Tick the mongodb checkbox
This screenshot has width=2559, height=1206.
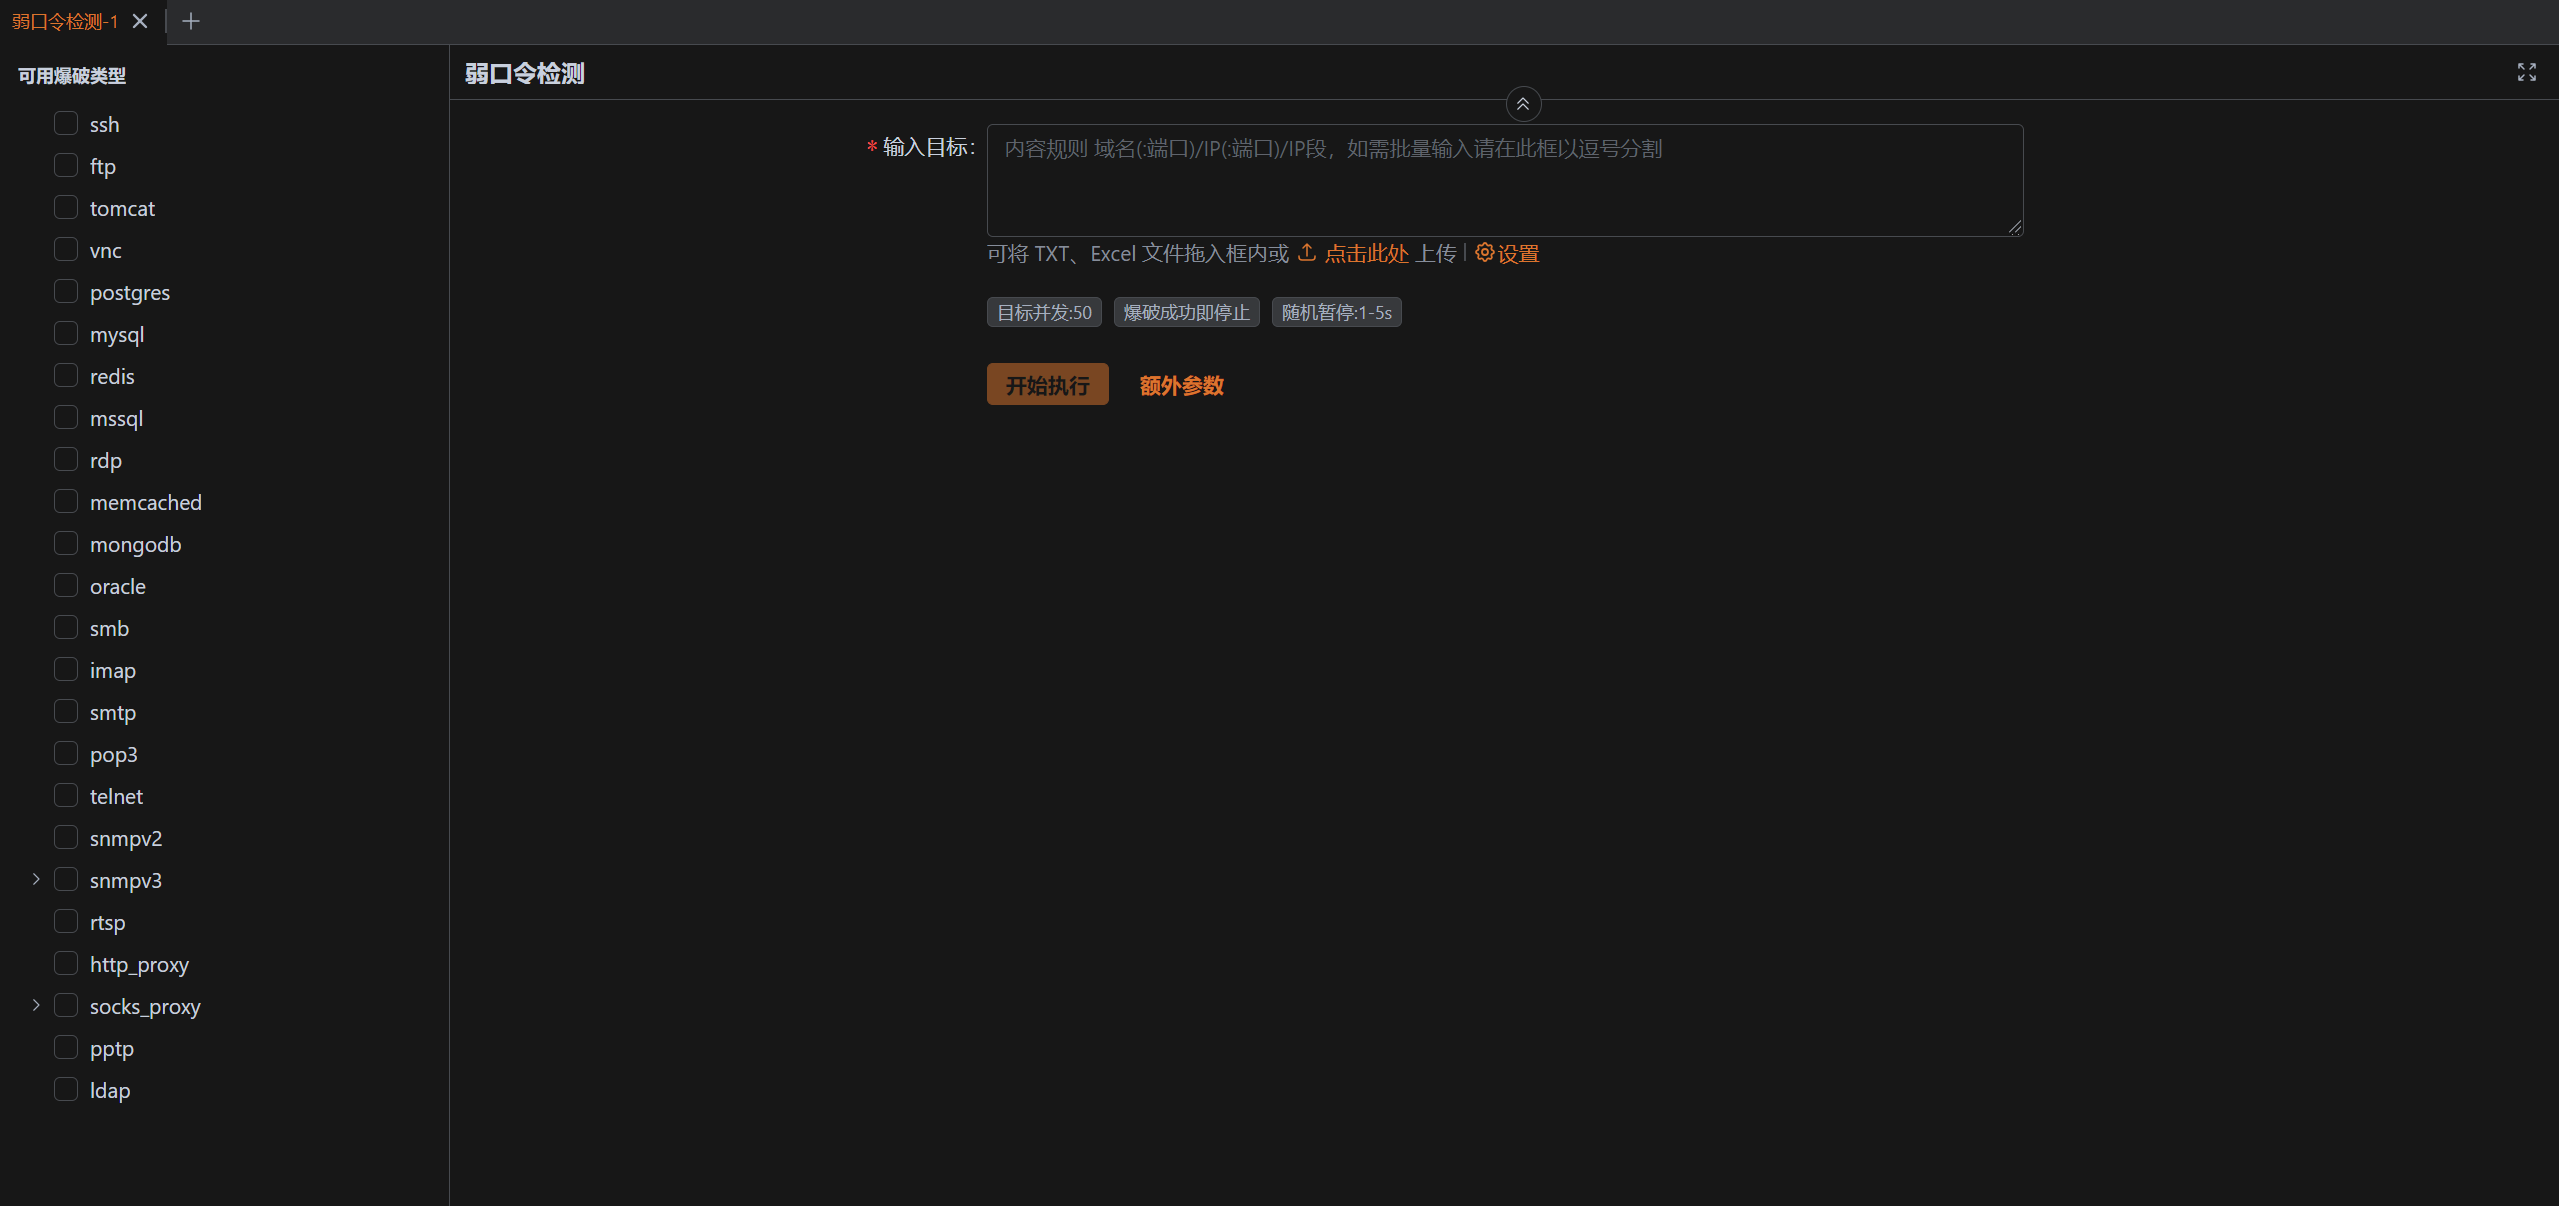[66, 543]
